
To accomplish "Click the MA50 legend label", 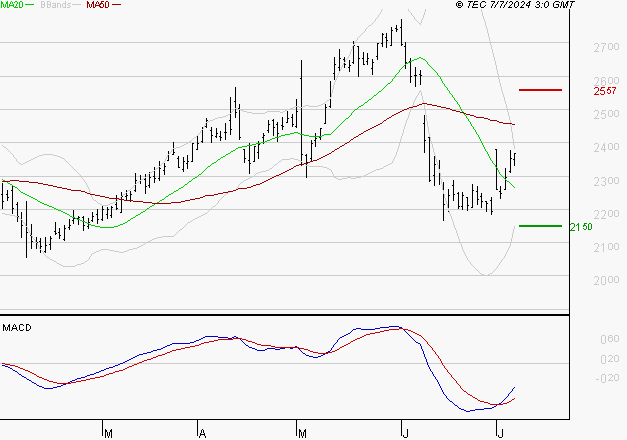I will [98, 5].
